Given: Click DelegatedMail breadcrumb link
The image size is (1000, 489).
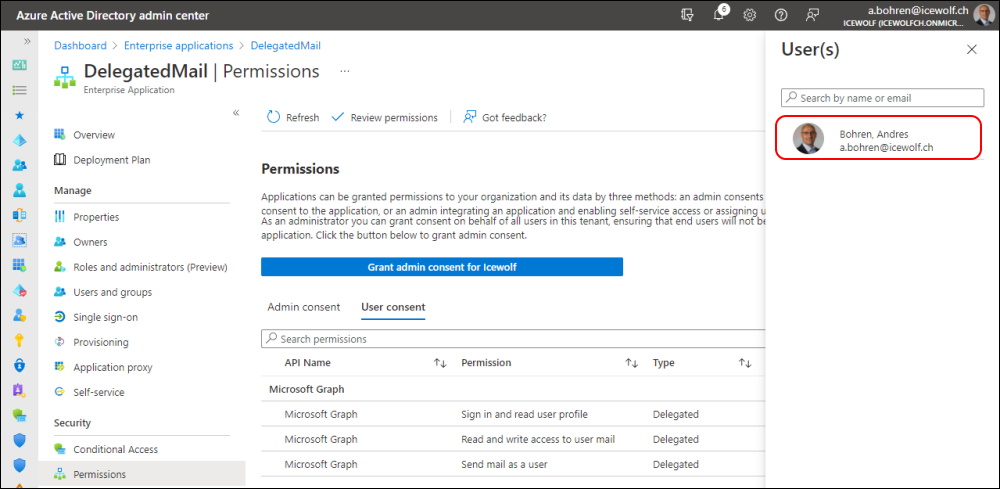Looking at the screenshot, I should point(285,46).
